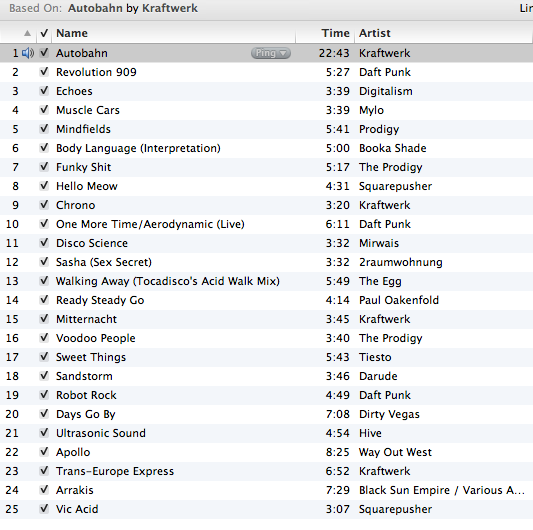This screenshot has width=533, height=530.
Task: Select One More Time/Aerodynamic (Live)
Action: pyautogui.click(x=150, y=224)
